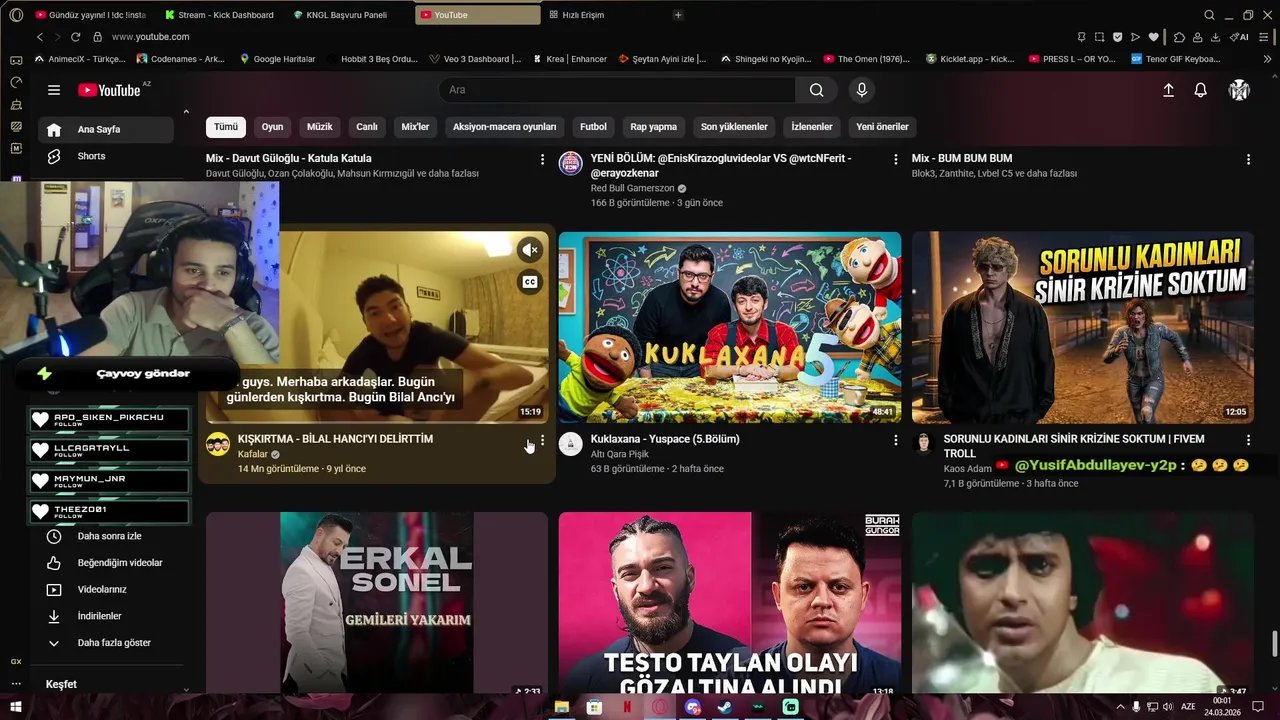1280x720 pixels.
Task: Open the YouTube hamburger guide menu
Action: click(x=54, y=90)
